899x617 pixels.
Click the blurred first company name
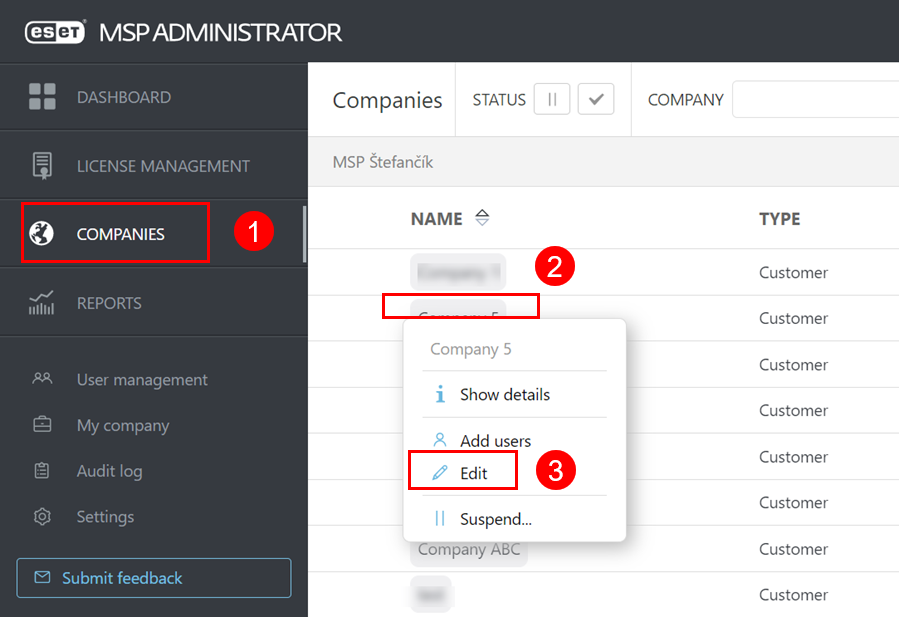(x=458, y=272)
